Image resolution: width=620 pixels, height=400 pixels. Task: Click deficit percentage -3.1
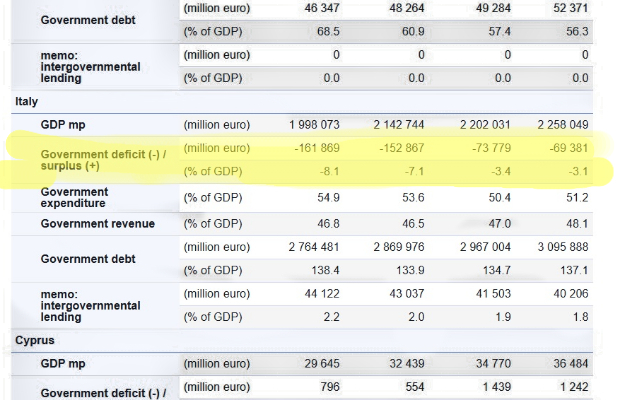(x=578, y=172)
